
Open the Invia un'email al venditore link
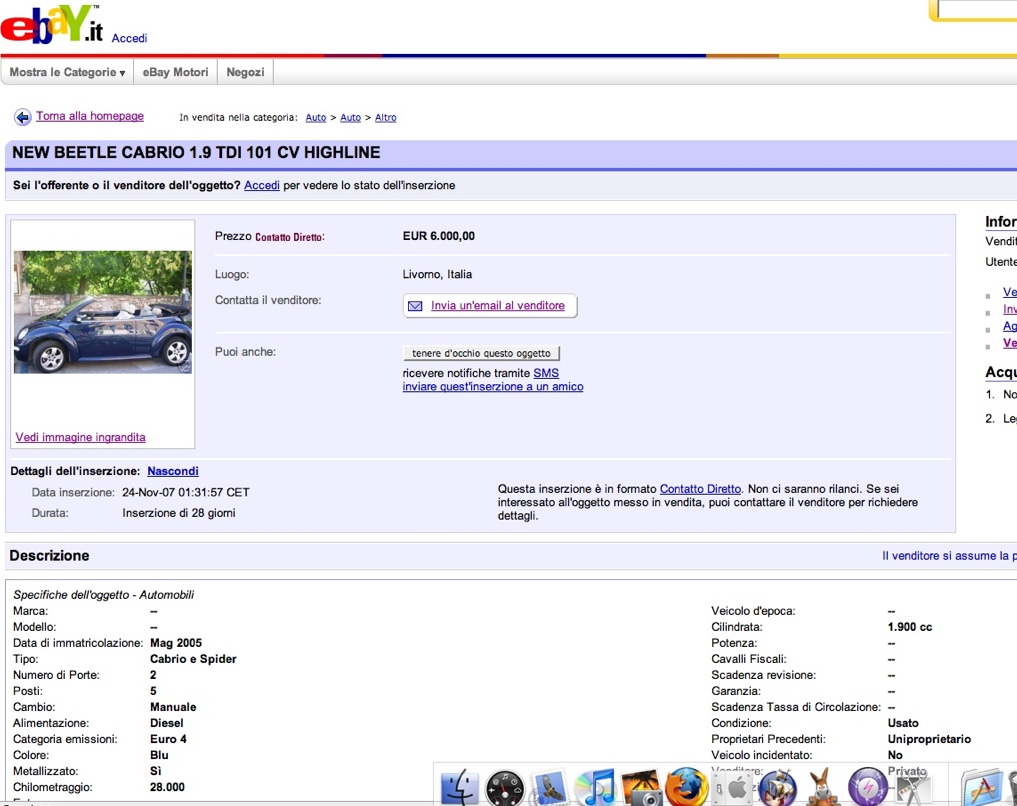point(497,305)
